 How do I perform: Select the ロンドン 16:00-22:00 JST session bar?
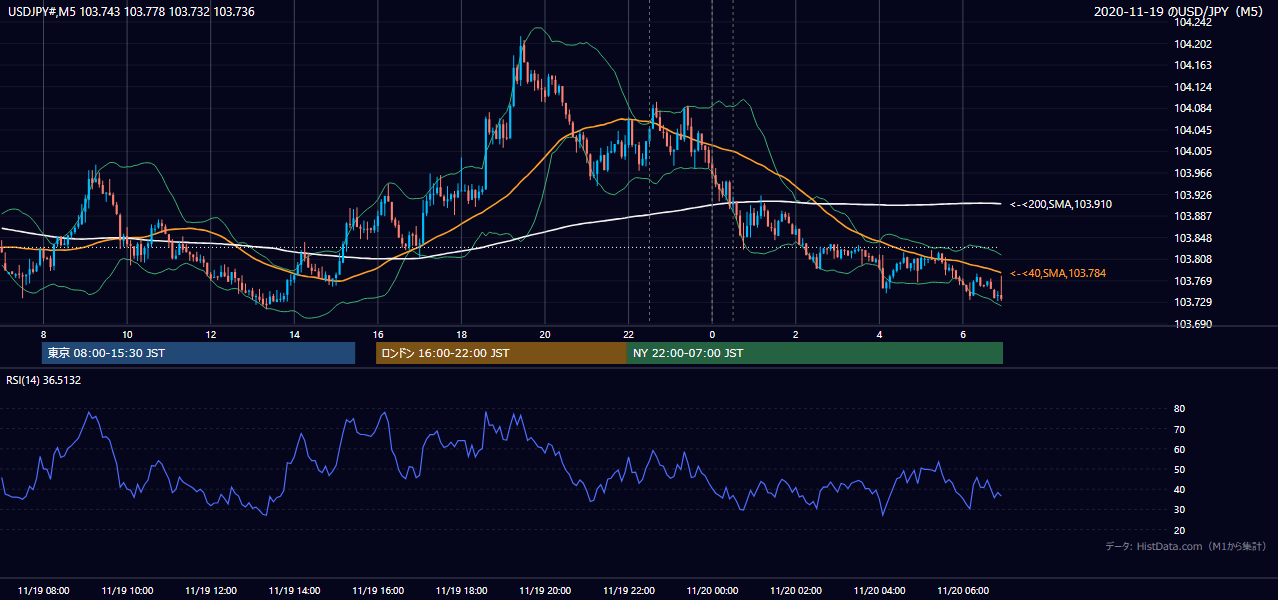[x=501, y=353]
